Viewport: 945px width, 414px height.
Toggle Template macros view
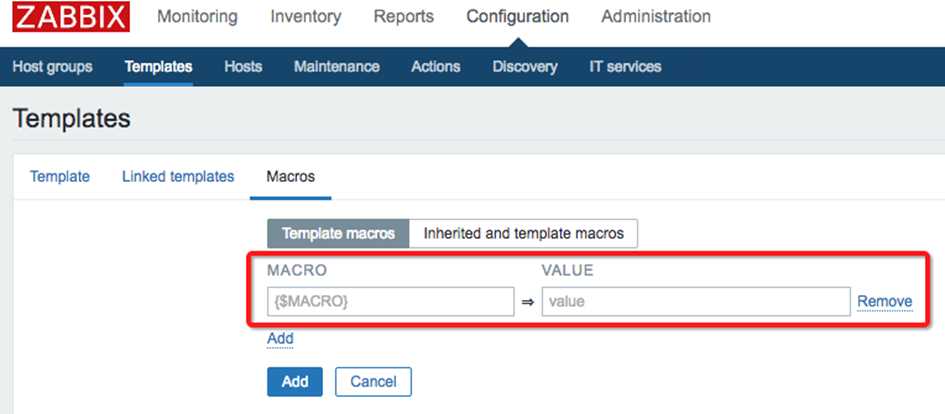coord(338,233)
